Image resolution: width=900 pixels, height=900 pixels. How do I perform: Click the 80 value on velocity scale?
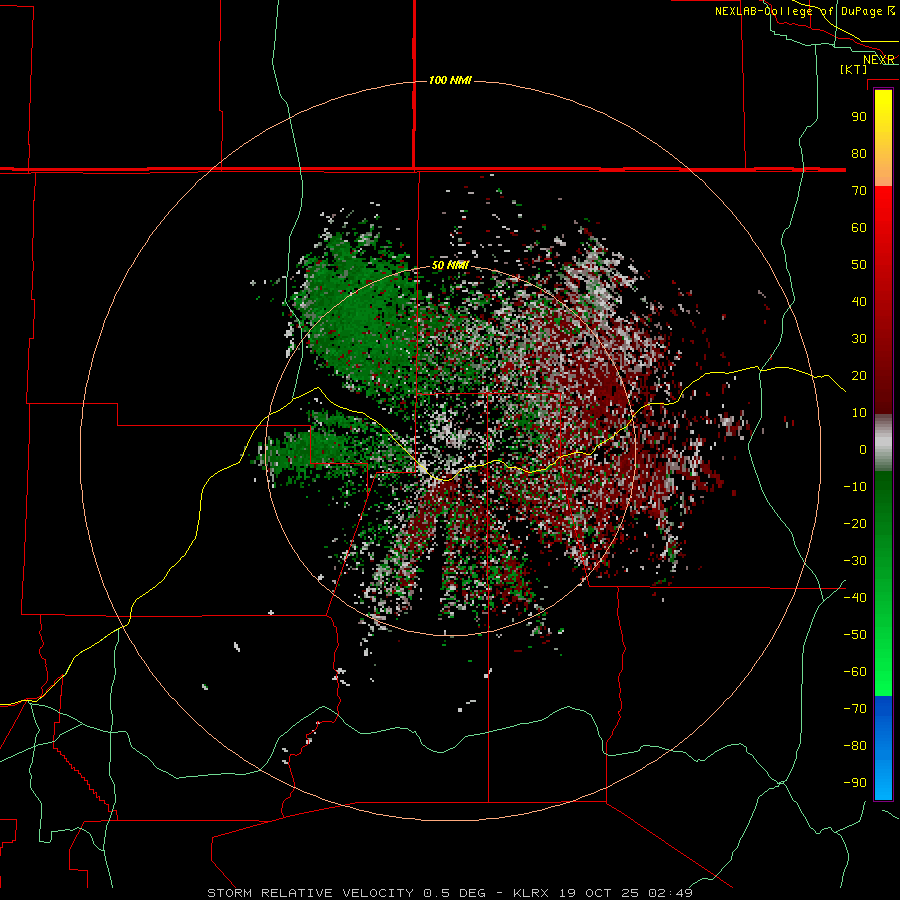[859, 153]
